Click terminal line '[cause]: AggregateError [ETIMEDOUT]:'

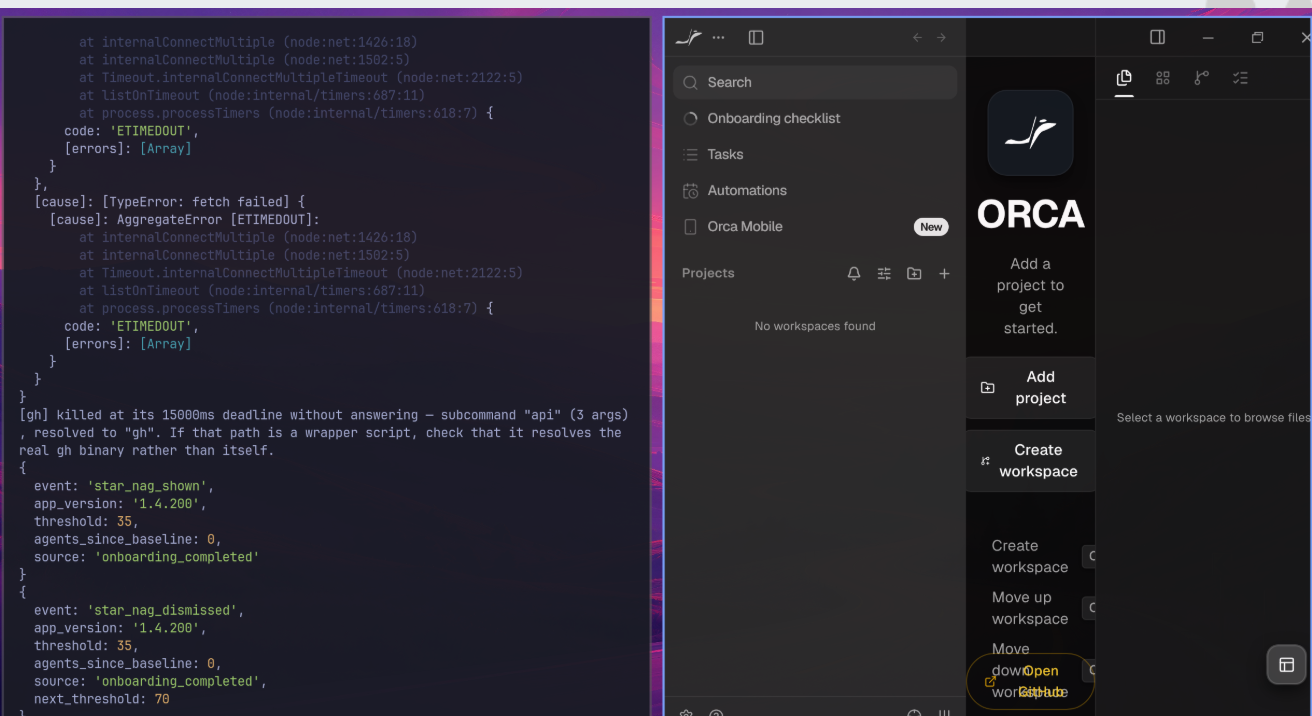(184, 220)
